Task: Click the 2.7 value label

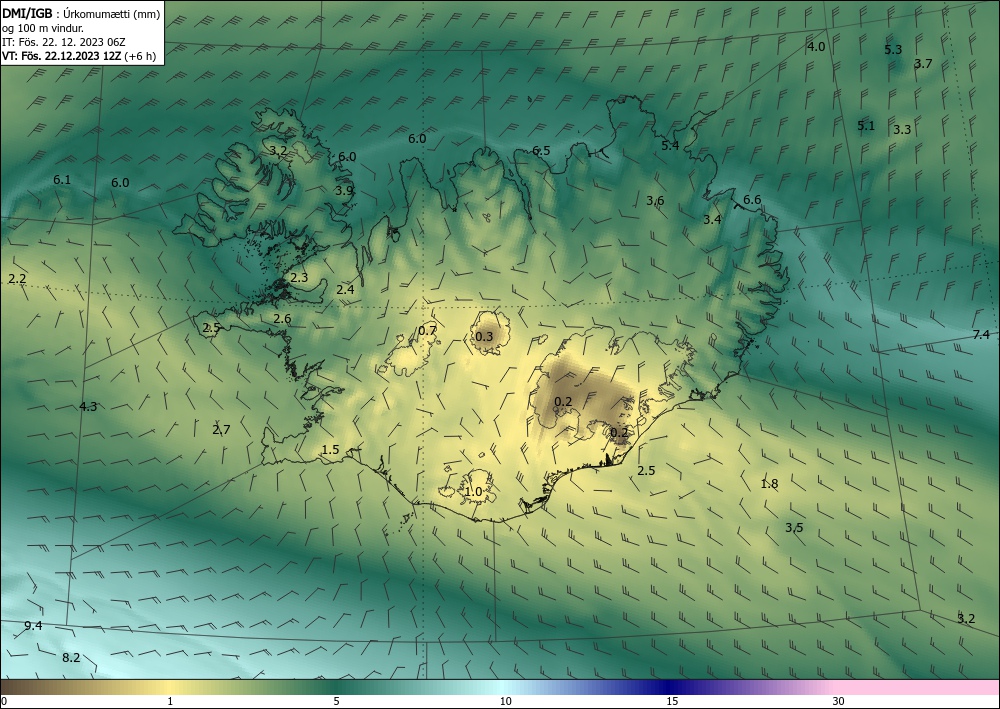Action: click(221, 430)
